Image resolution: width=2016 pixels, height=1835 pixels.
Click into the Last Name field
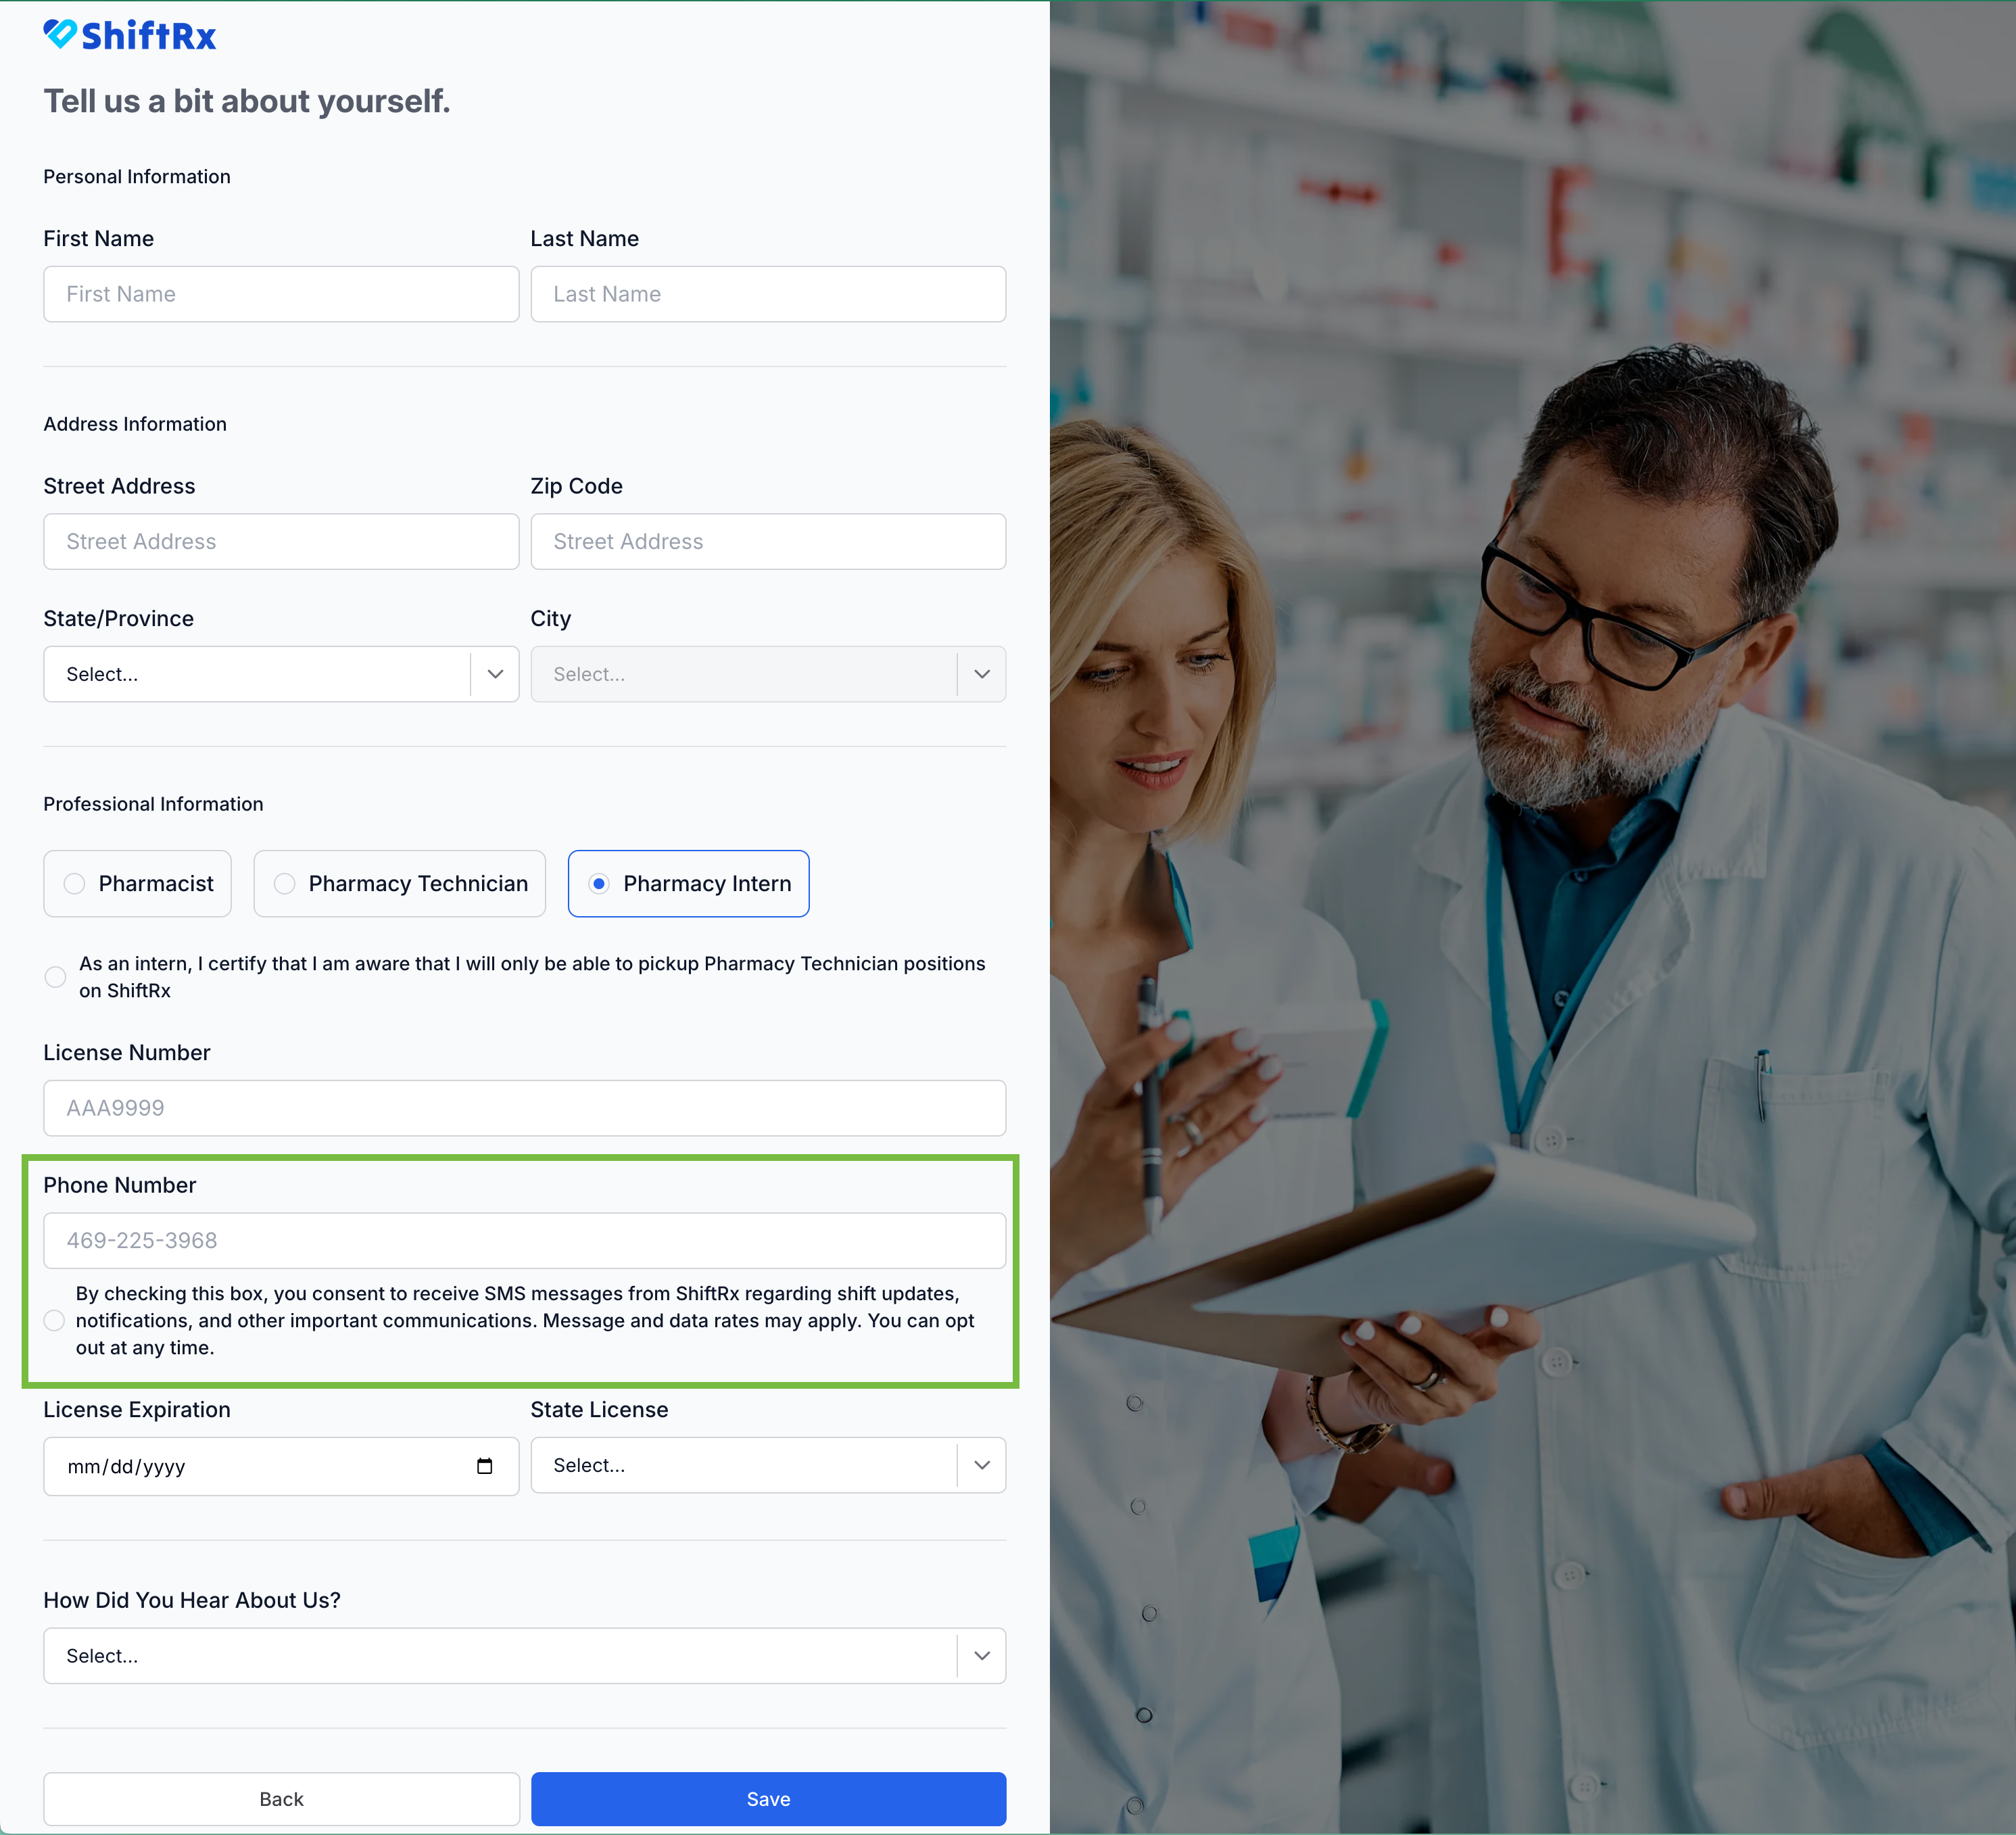[x=767, y=294]
